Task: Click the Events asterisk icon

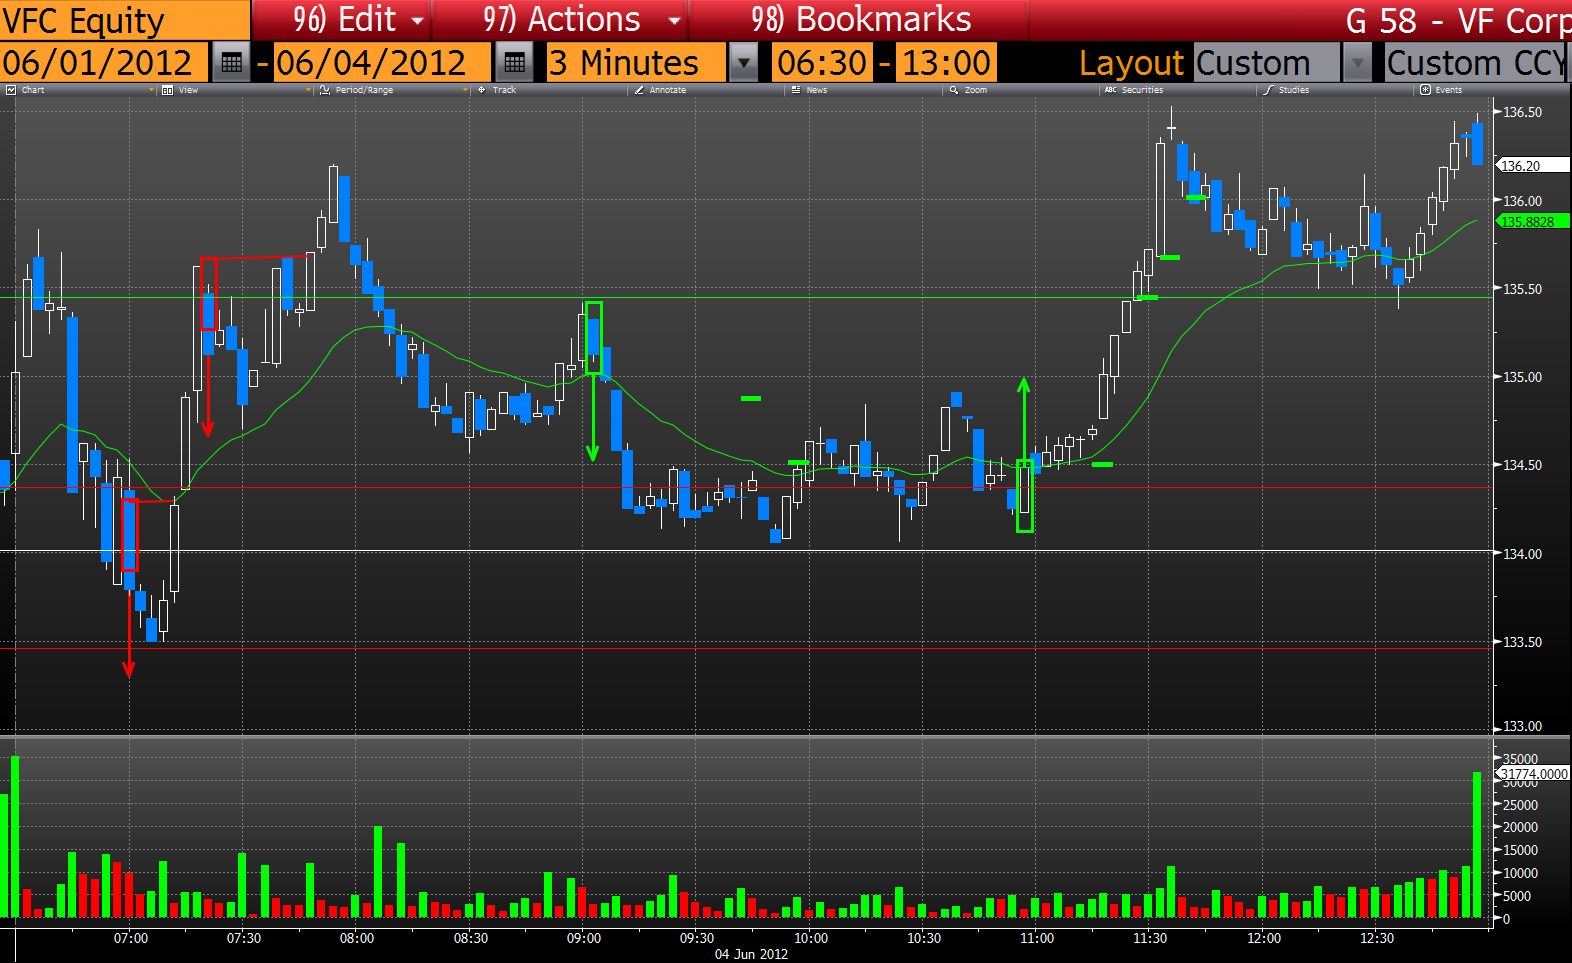Action: pos(1425,90)
